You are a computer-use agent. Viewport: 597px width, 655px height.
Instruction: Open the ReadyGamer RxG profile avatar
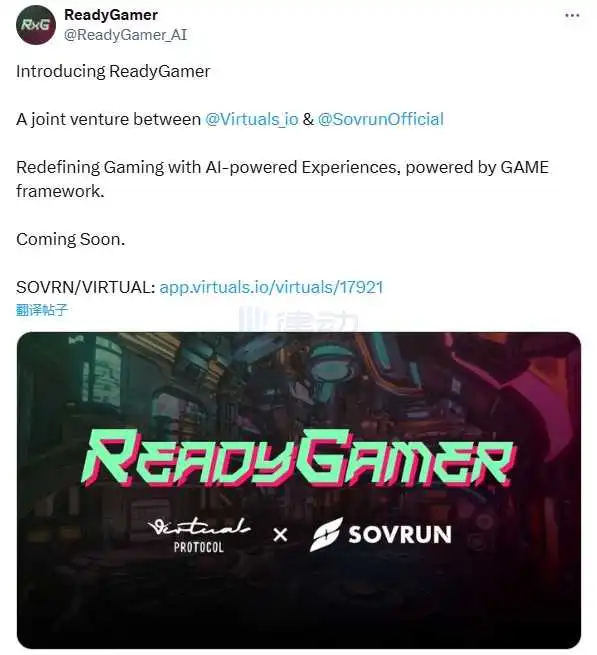36,25
